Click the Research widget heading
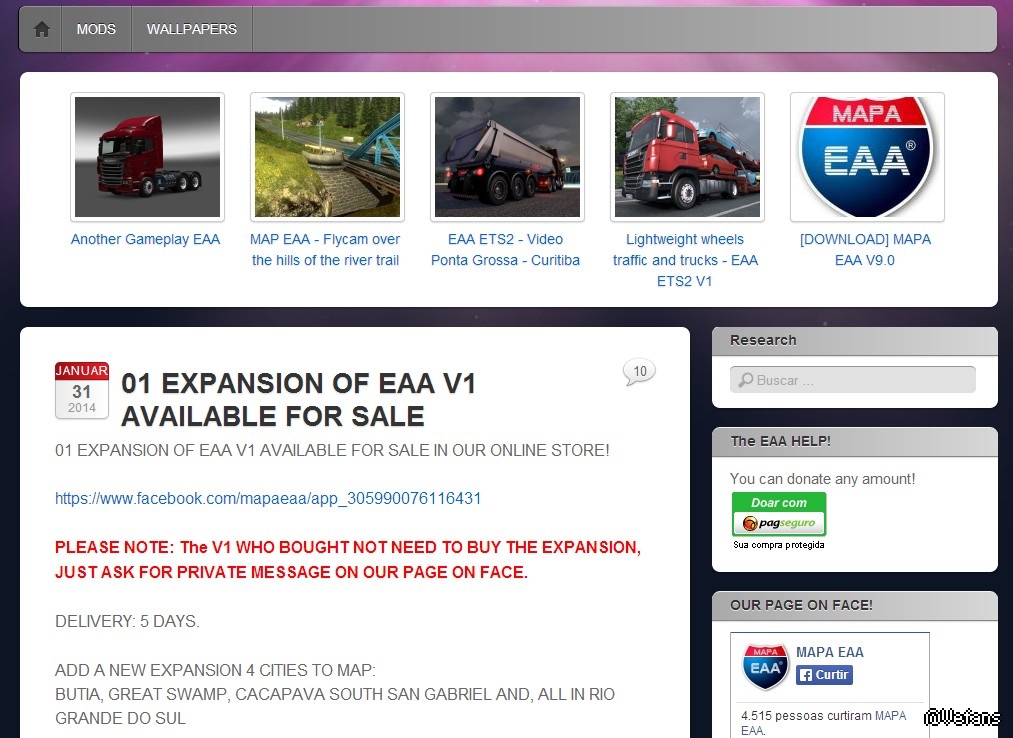The width and height of the screenshot is (1013, 738). pos(763,340)
